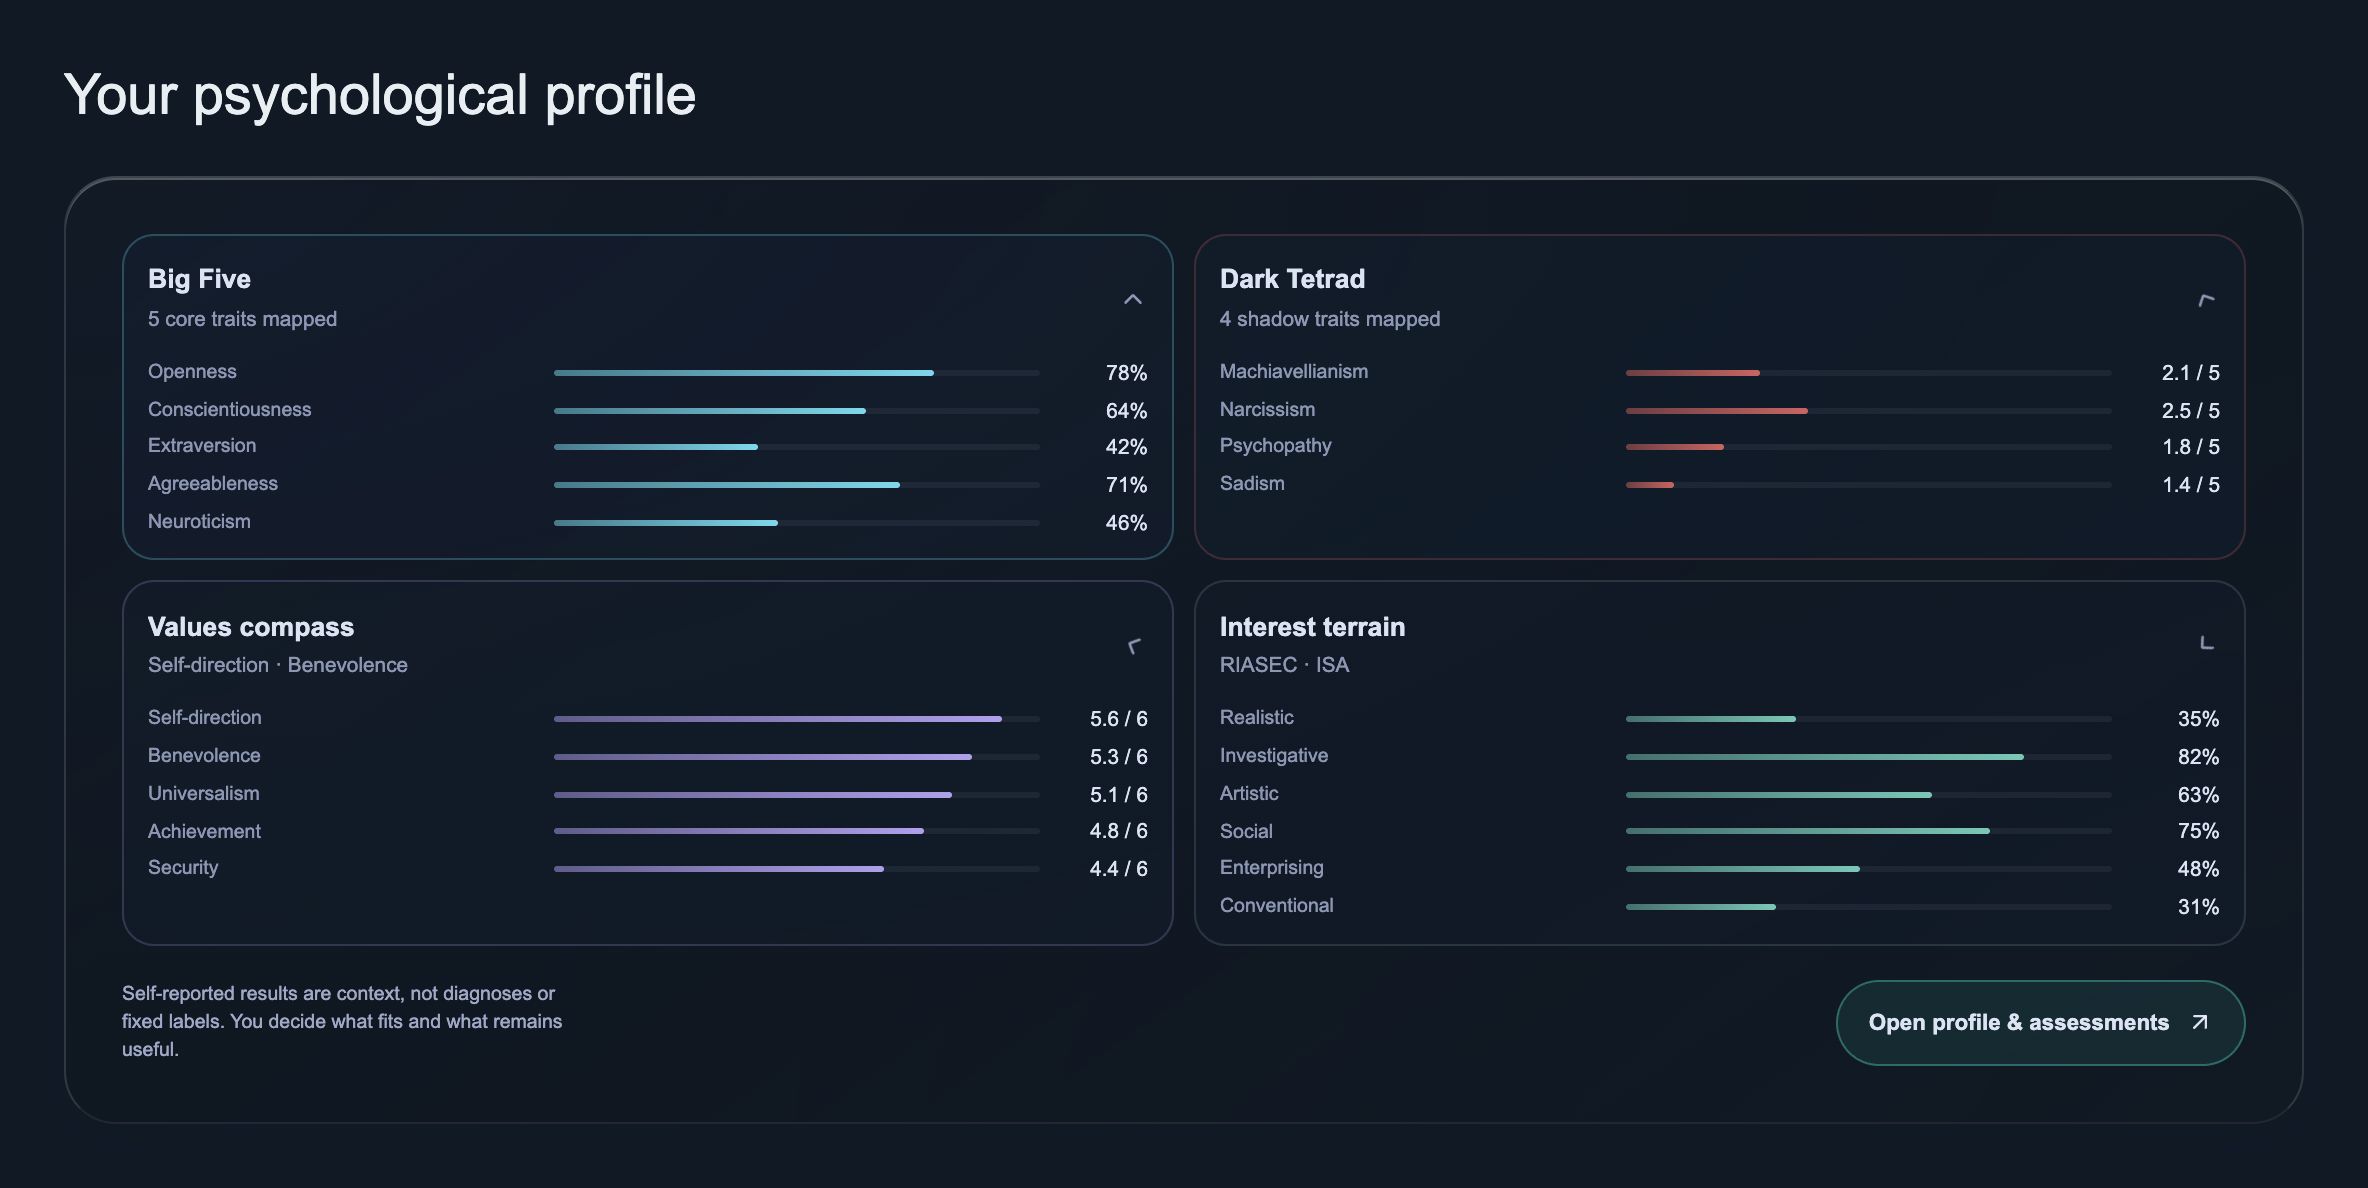
Task: Click the 82% Investigative score
Action: (x=2198, y=757)
